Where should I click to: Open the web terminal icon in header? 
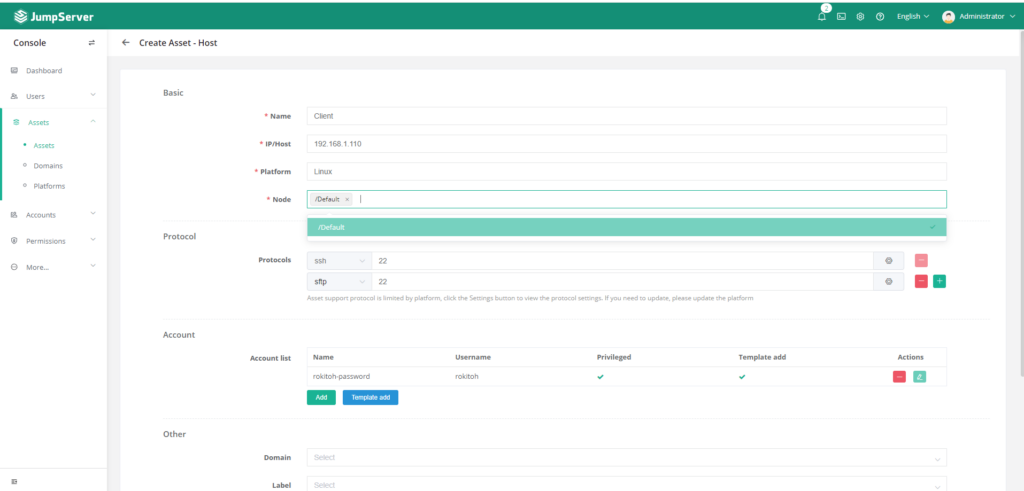(841, 17)
